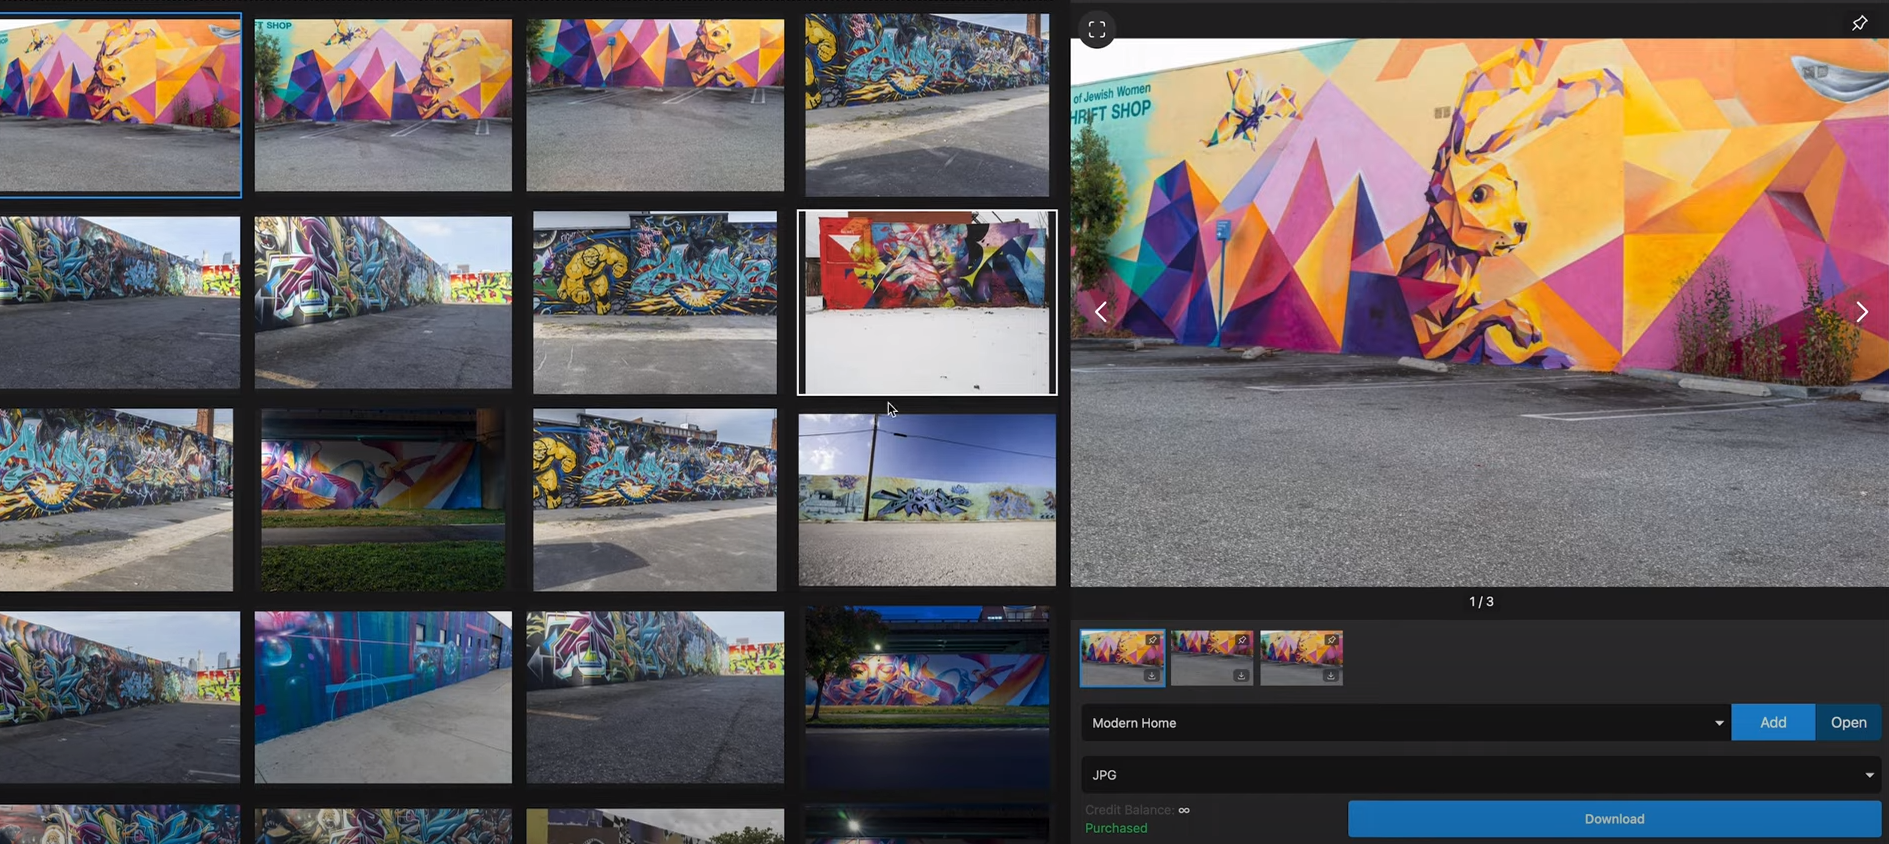Pin the third variant thumbnail

(1331, 640)
